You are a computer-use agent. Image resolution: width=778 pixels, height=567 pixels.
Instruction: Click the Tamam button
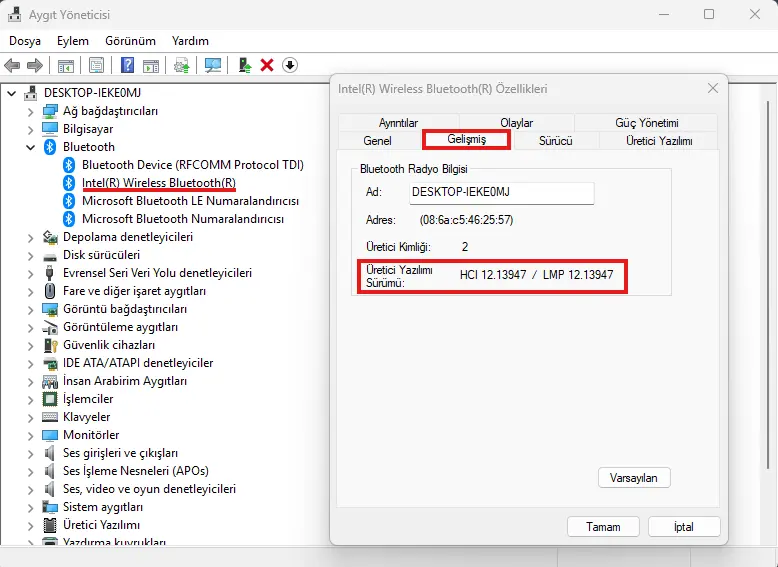tap(603, 526)
